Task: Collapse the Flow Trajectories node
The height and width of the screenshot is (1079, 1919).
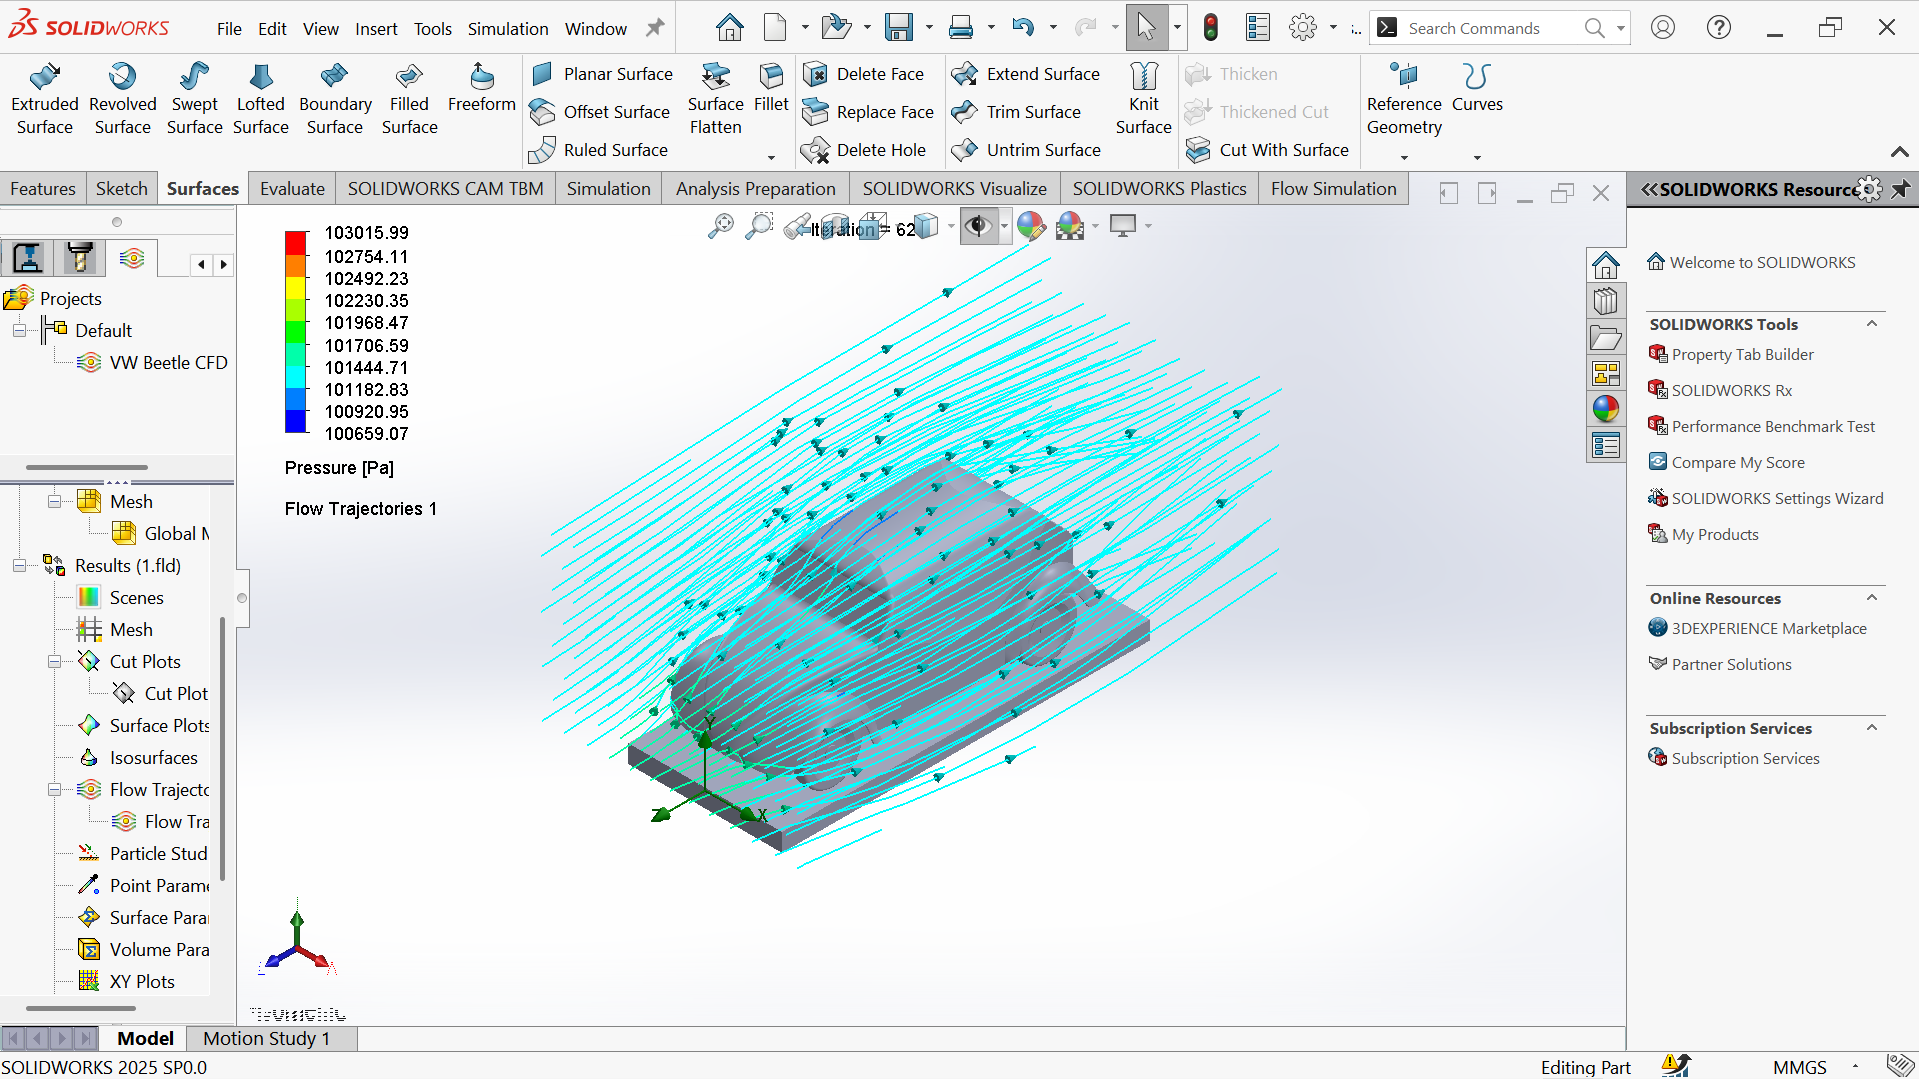Action: pyautogui.click(x=54, y=790)
